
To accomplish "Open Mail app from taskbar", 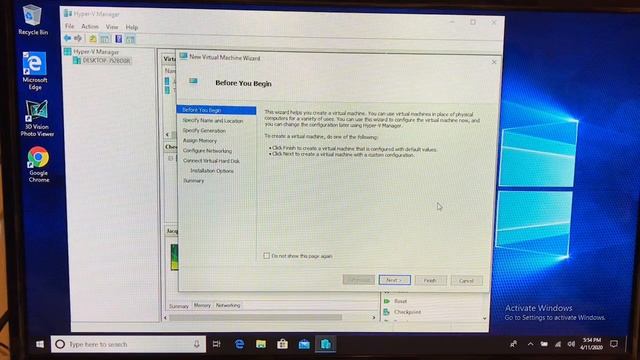I will [304, 344].
